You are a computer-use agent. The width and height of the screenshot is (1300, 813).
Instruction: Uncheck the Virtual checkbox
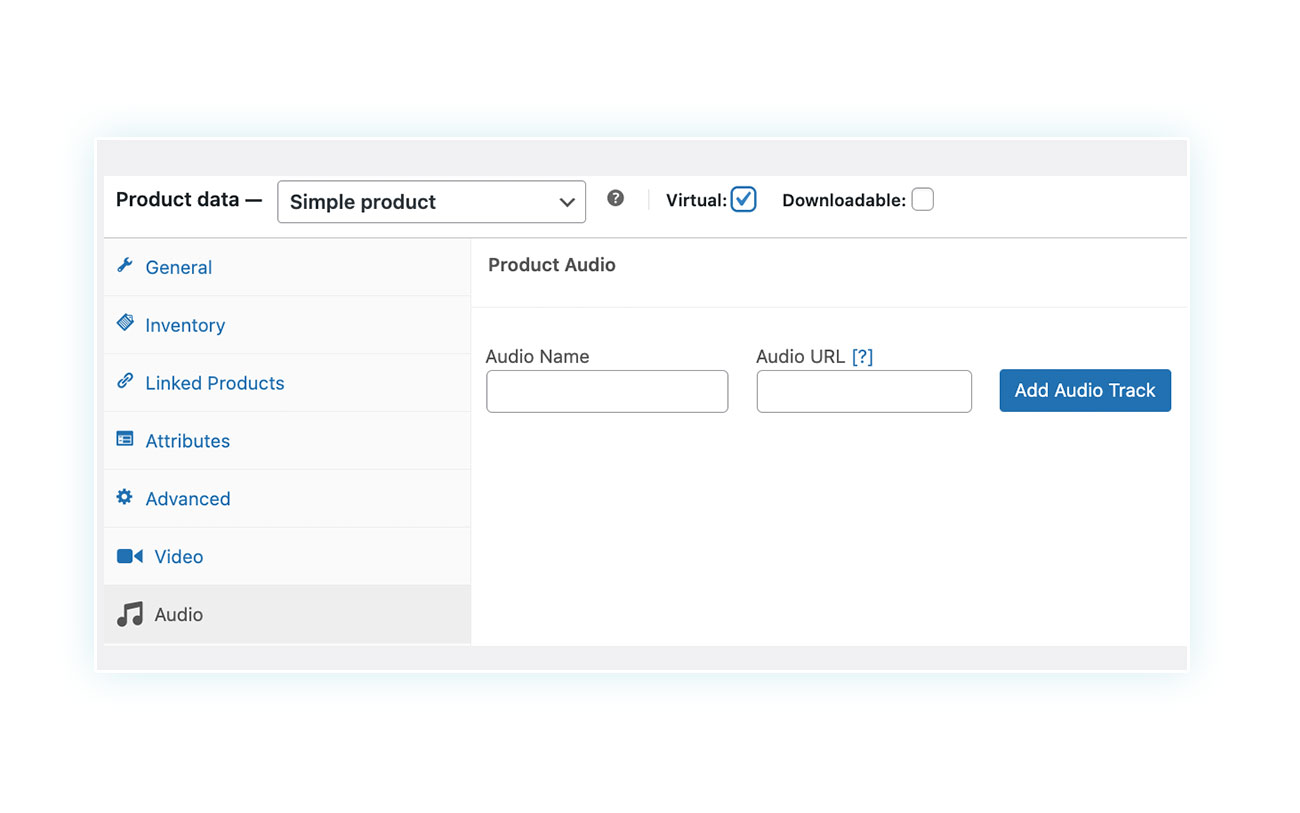pos(743,199)
